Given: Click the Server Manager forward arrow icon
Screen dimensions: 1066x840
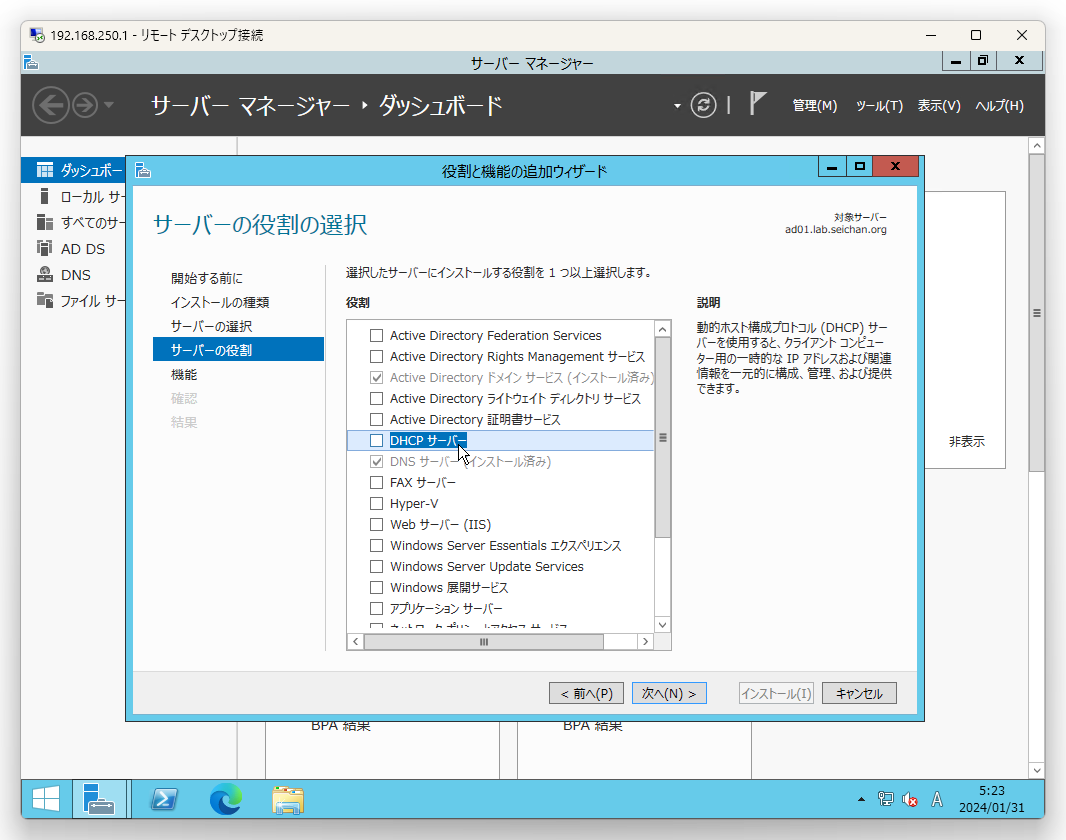Looking at the screenshot, I should (x=85, y=105).
